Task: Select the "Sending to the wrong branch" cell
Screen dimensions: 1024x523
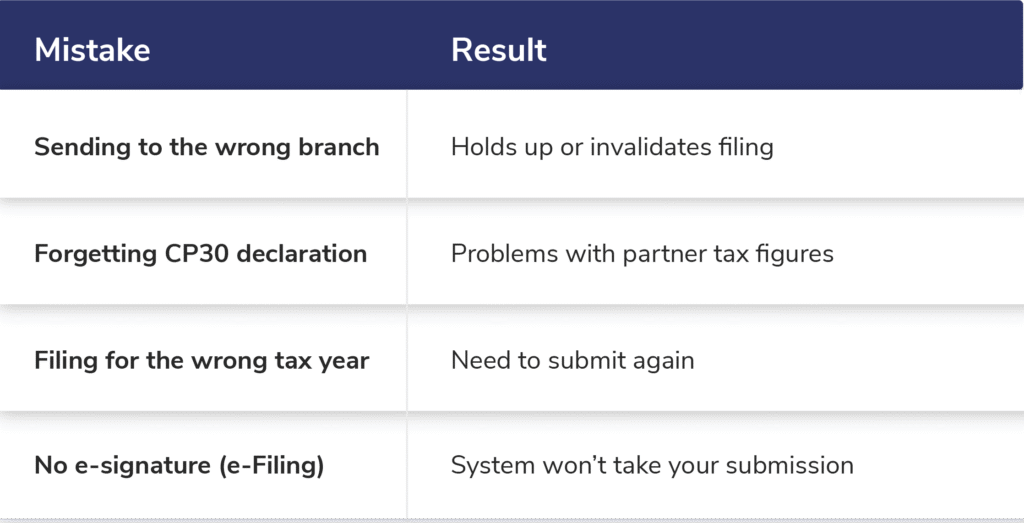Action: [x=206, y=147]
